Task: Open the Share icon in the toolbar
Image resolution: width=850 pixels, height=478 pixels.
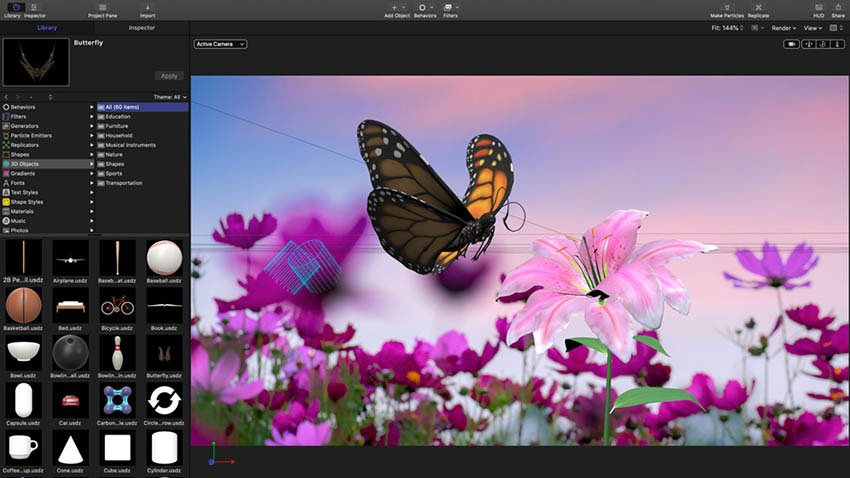Action: 837,7
